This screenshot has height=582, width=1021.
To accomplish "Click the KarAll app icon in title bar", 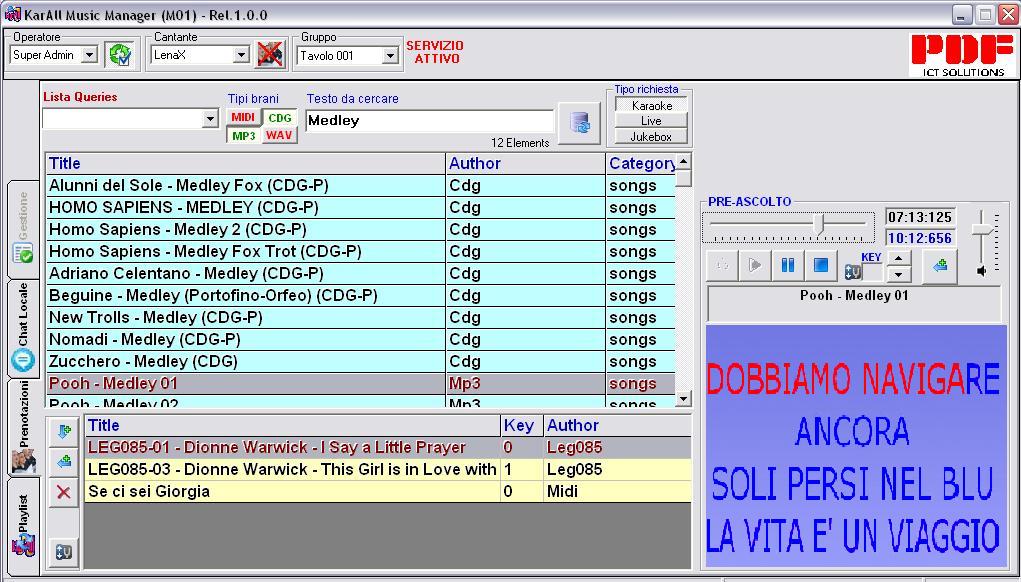I will [12, 14].
